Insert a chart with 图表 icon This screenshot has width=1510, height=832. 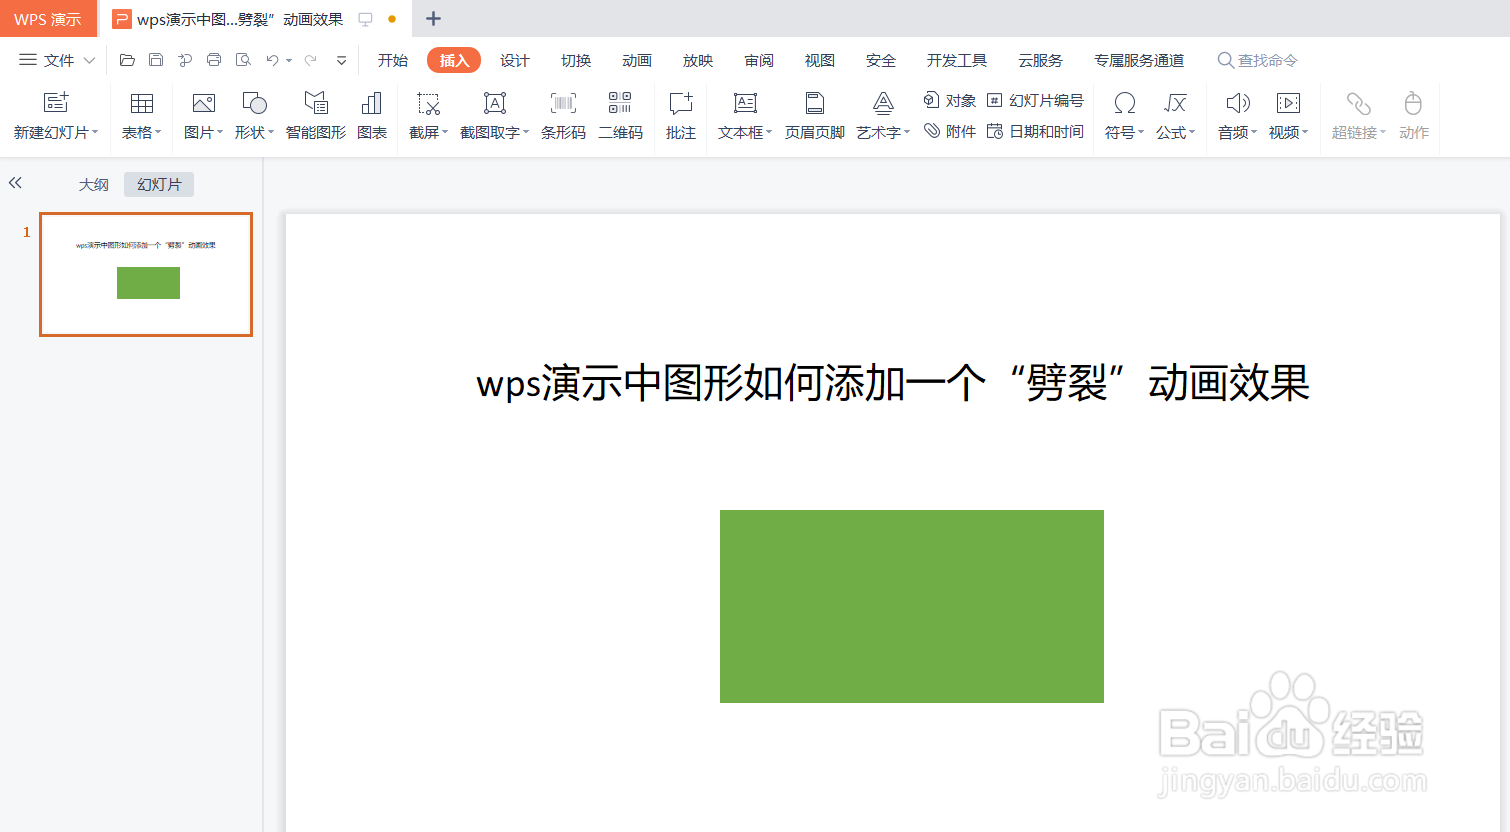click(x=372, y=103)
